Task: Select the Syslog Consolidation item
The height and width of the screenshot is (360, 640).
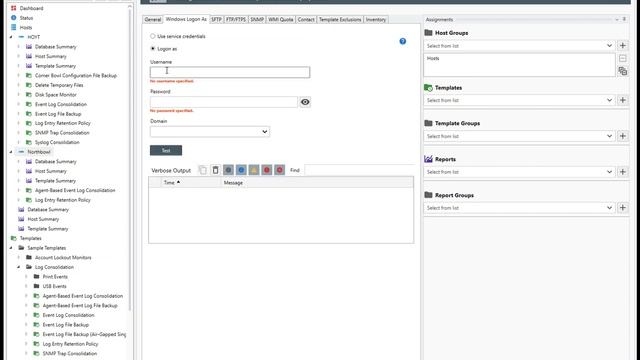Action: click(57, 142)
